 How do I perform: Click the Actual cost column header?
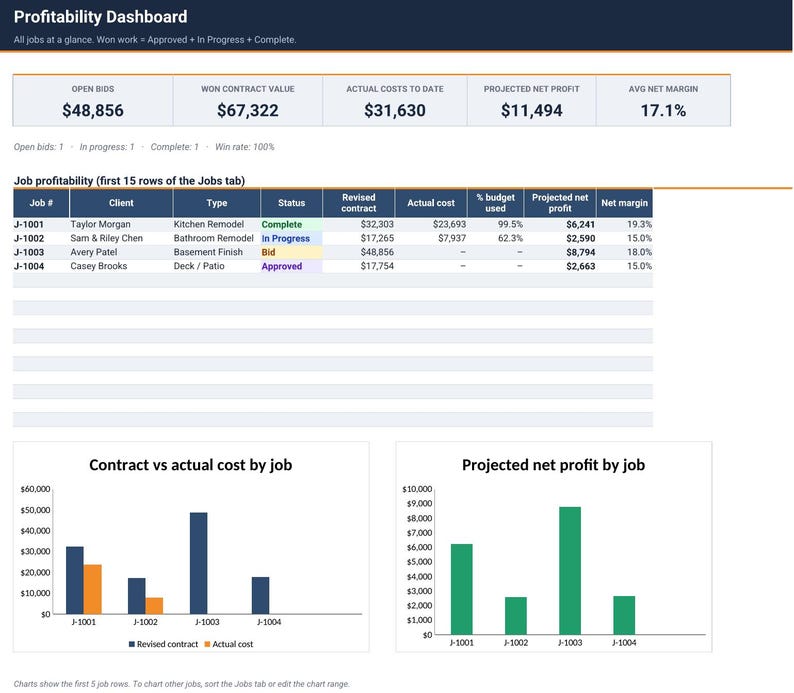(x=431, y=203)
